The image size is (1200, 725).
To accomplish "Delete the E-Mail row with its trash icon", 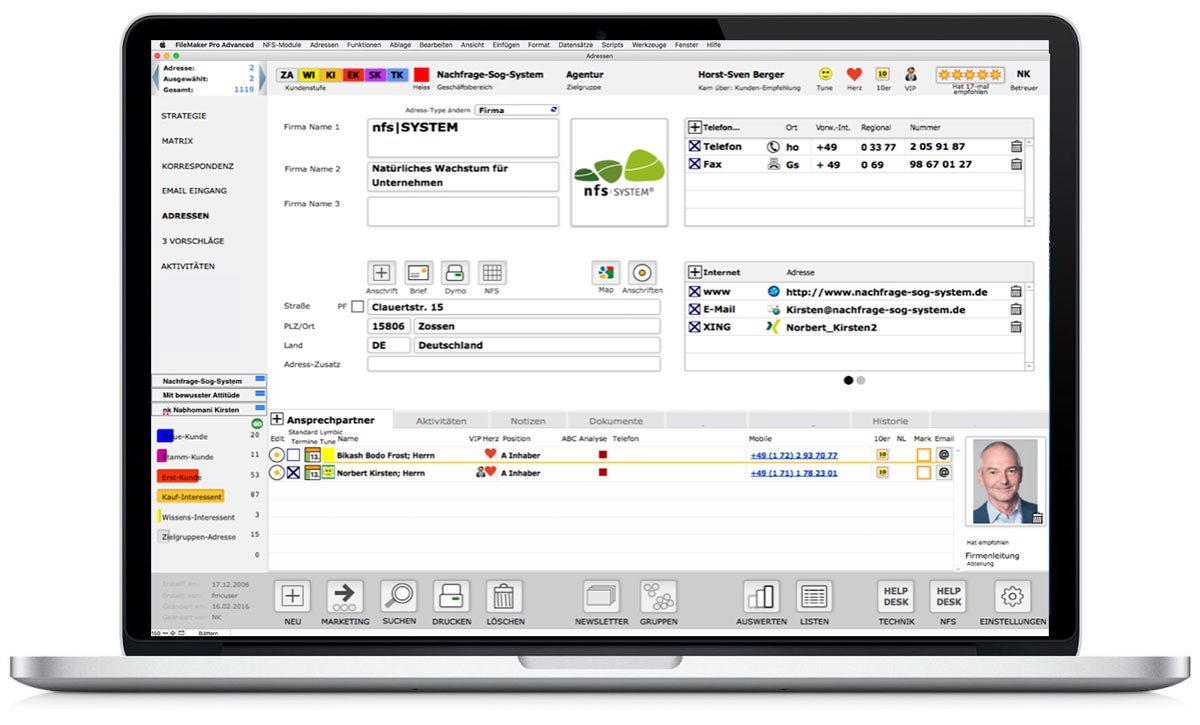I will [1016, 310].
